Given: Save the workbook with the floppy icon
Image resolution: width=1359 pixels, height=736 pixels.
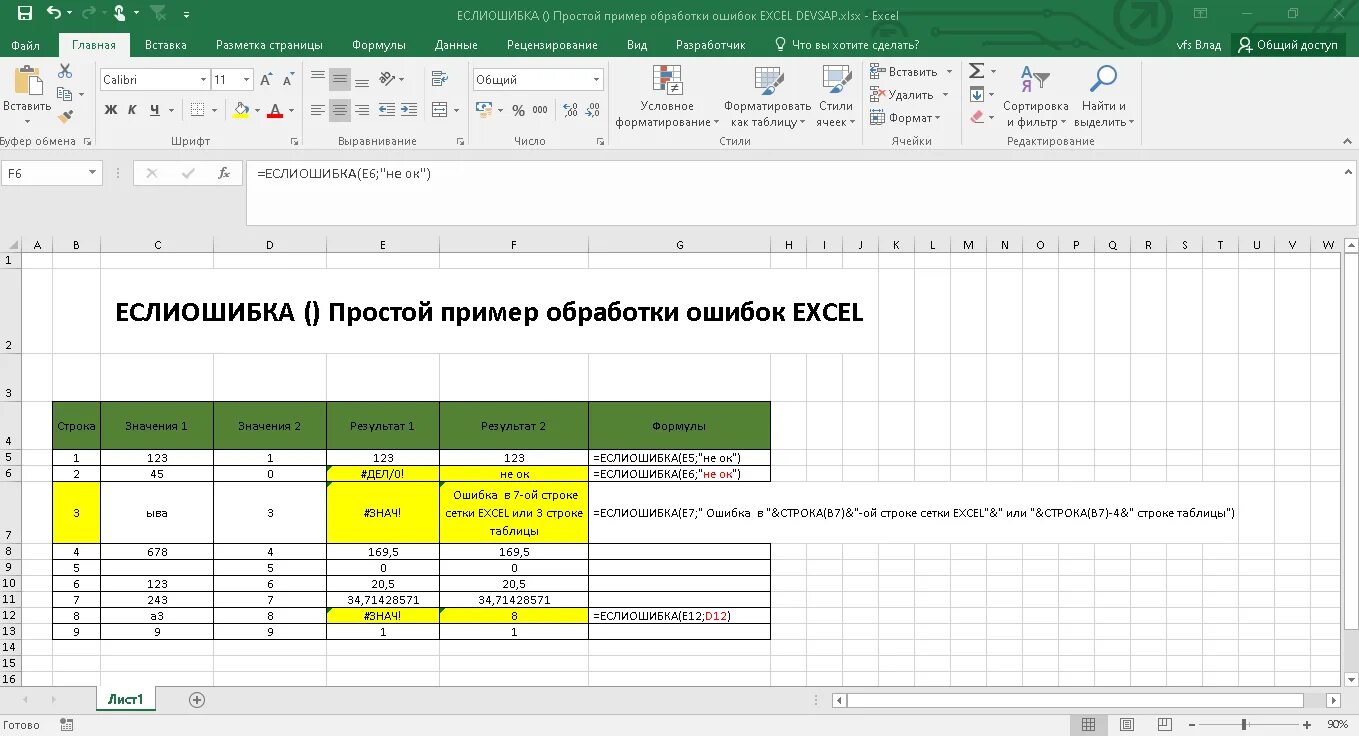Looking at the screenshot, I should (24, 14).
